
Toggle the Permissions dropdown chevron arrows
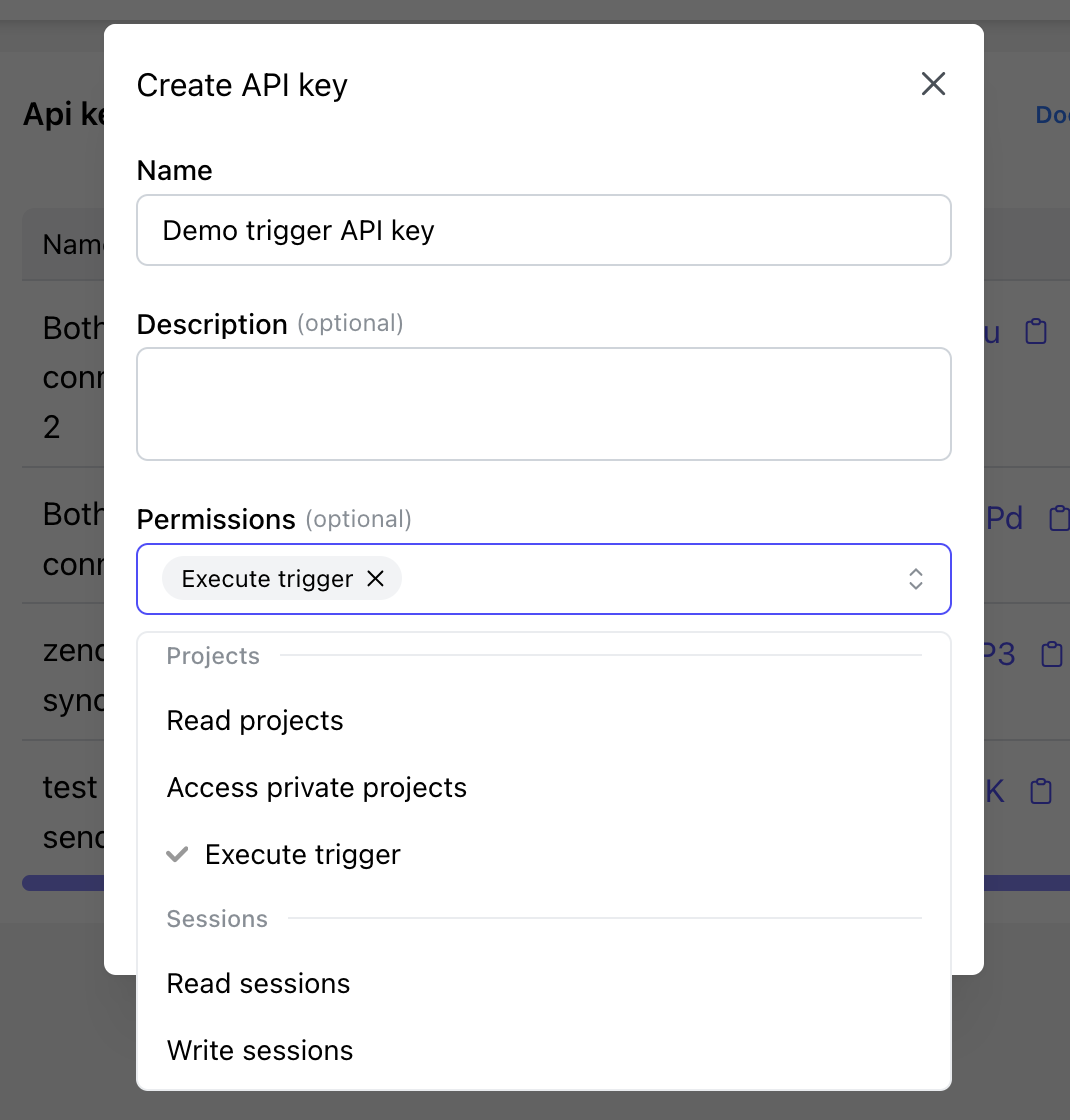[x=915, y=579]
